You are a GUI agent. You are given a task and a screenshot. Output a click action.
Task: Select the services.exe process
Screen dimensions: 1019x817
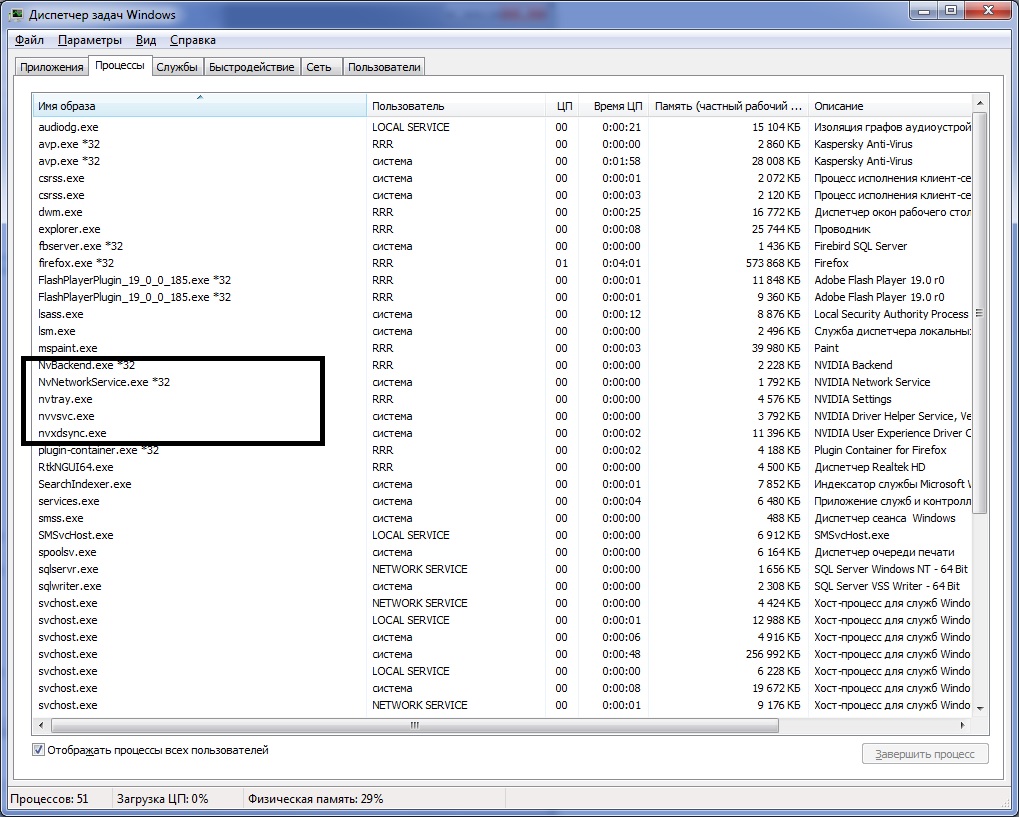[x=502, y=501]
